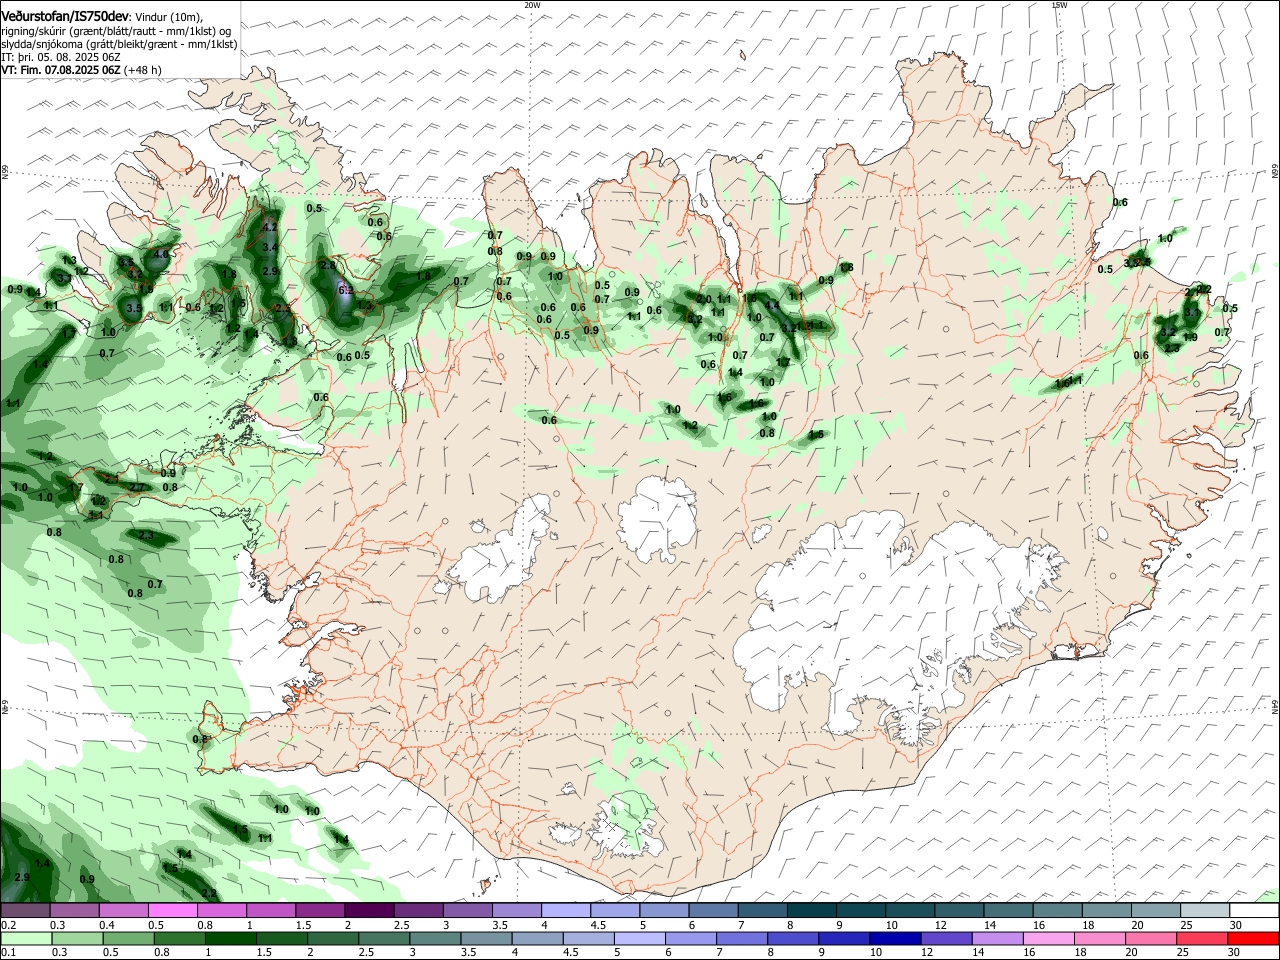The height and width of the screenshot is (960, 1280).
Task: Pick the light green 0.1 swatch in lower legend
Action: coord(27,939)
